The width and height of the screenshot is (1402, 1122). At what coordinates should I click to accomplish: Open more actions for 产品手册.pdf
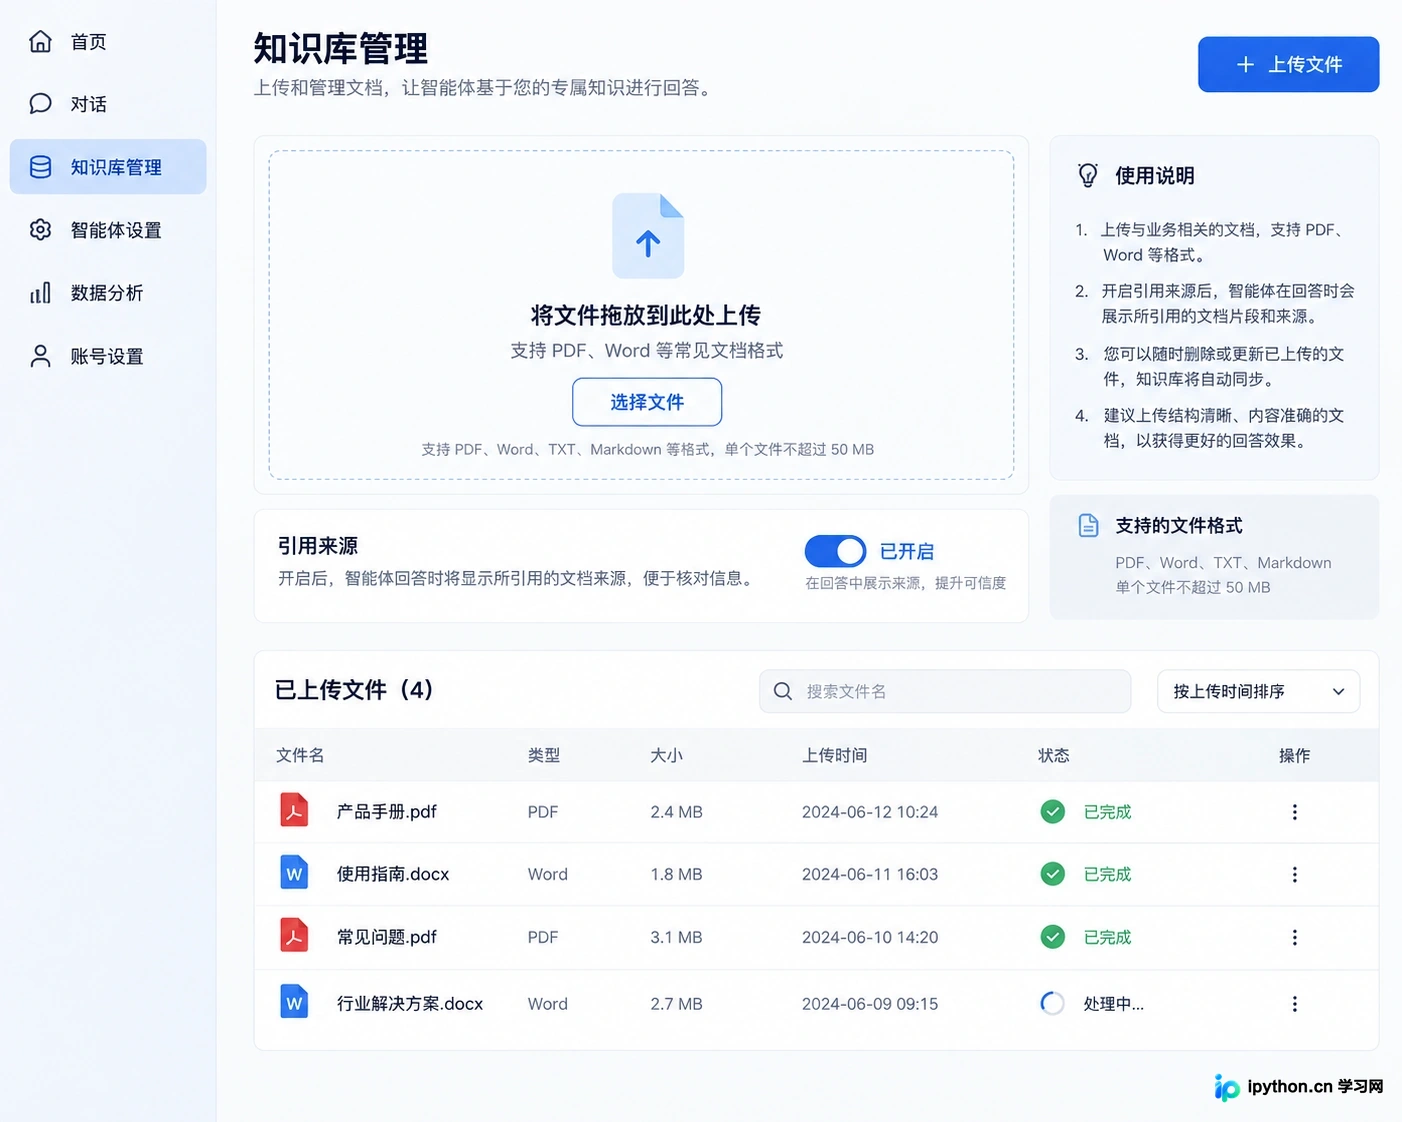[1295, 812]
